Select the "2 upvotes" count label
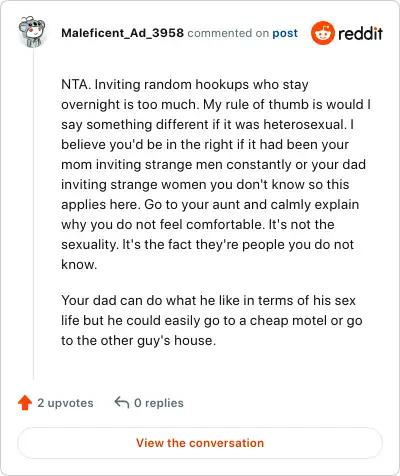This screenshot has width=400, height=476. 65,403
